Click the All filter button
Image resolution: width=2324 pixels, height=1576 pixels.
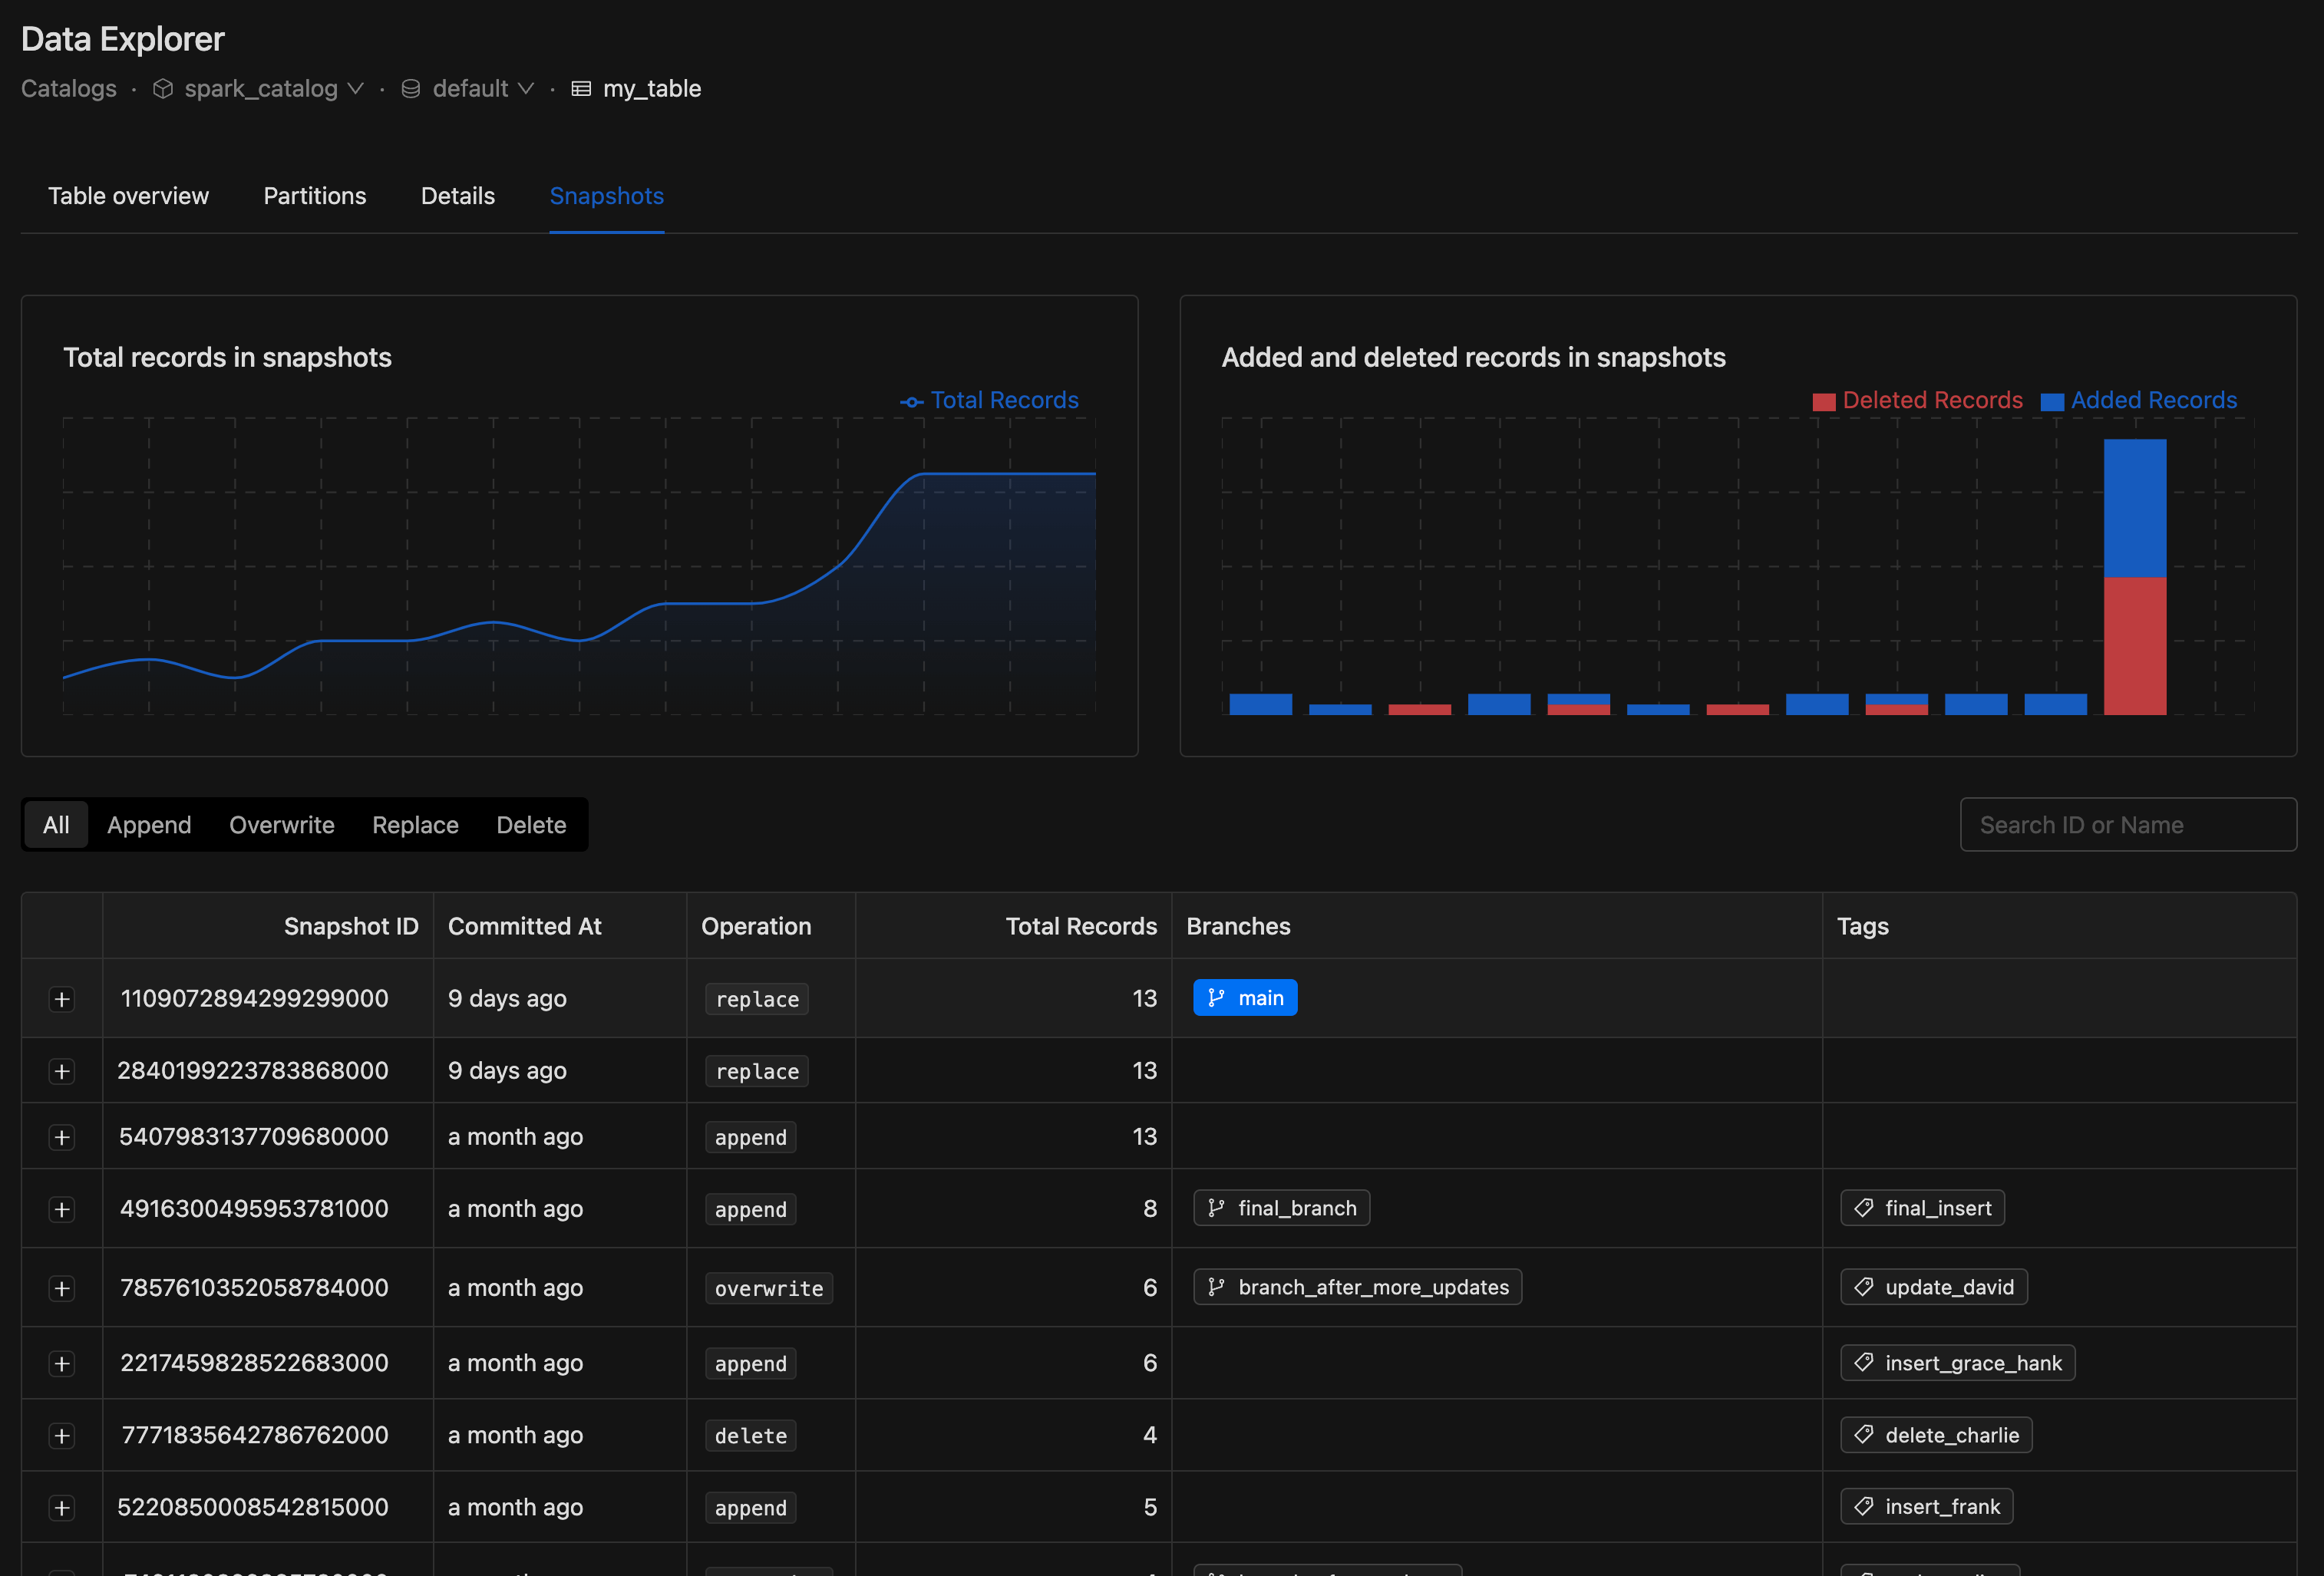point(53,823)
